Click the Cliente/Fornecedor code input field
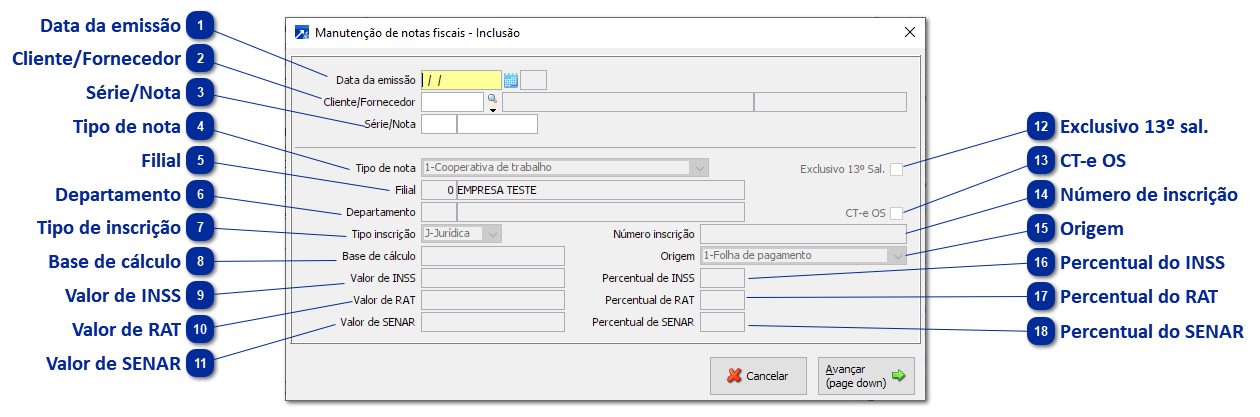 [x=452, y=101]
